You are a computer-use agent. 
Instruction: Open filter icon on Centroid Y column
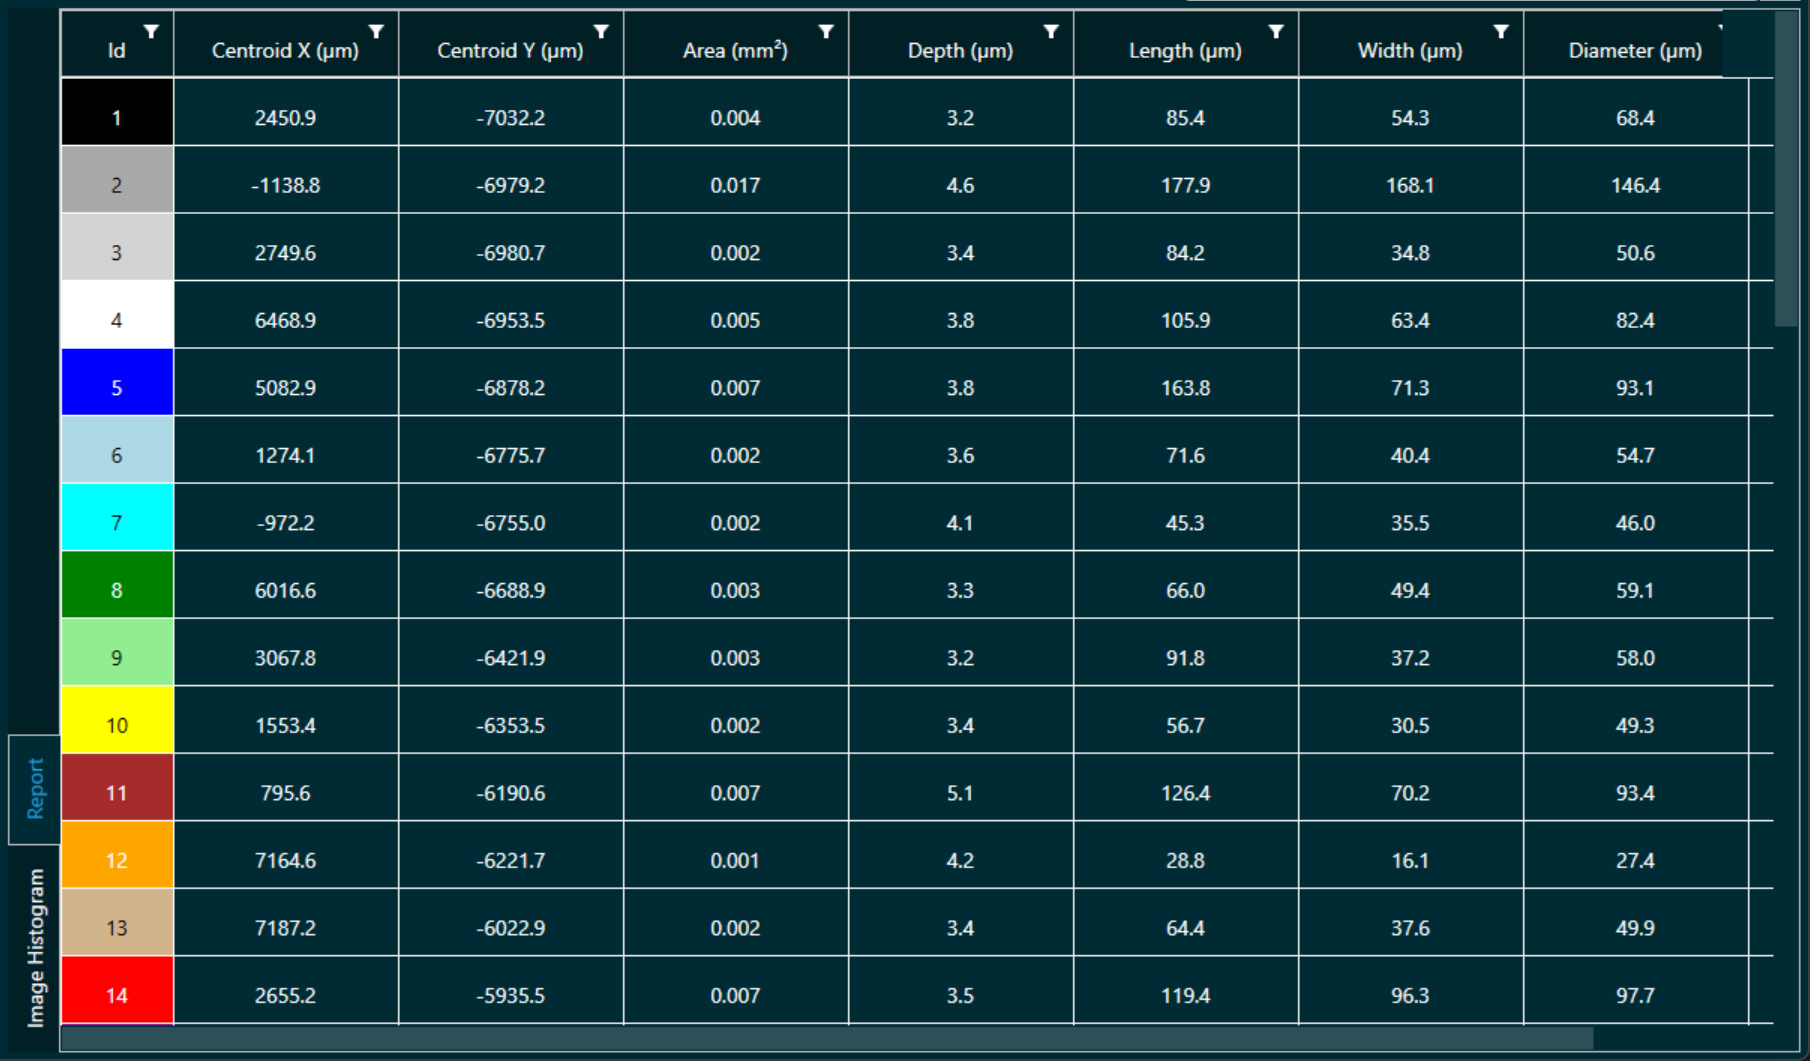coord(601,32)
